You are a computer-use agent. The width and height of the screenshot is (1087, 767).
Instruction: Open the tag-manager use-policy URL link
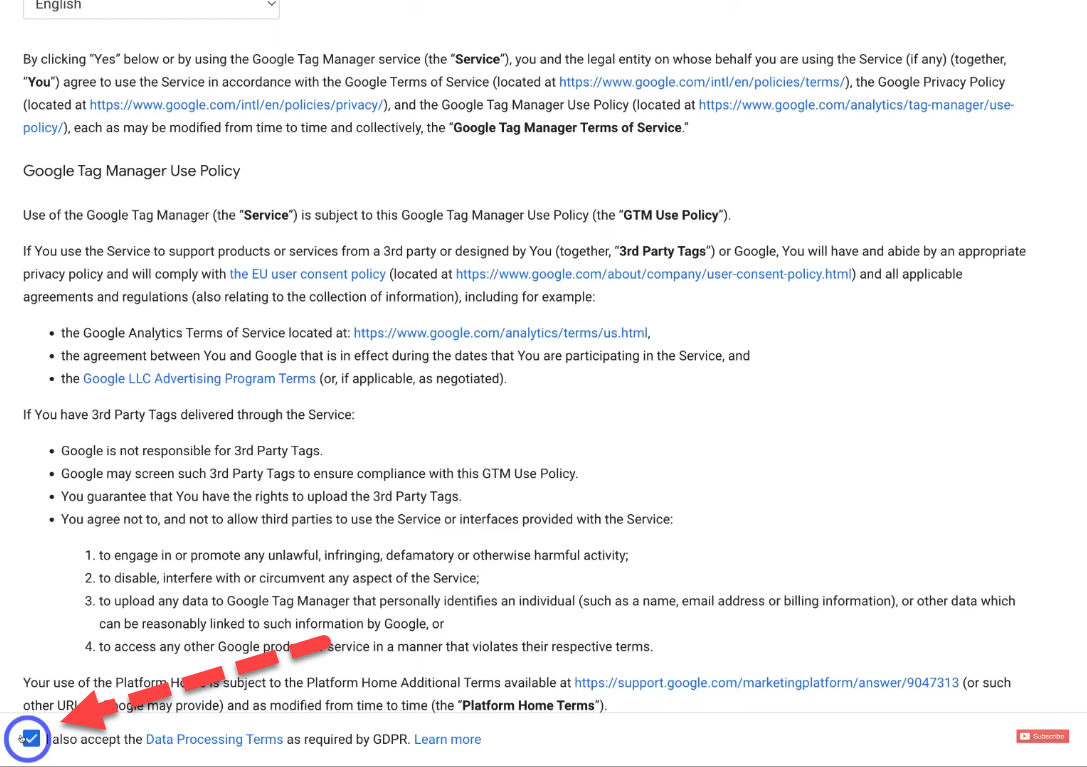pyautogui.click(x=856, y=105)
